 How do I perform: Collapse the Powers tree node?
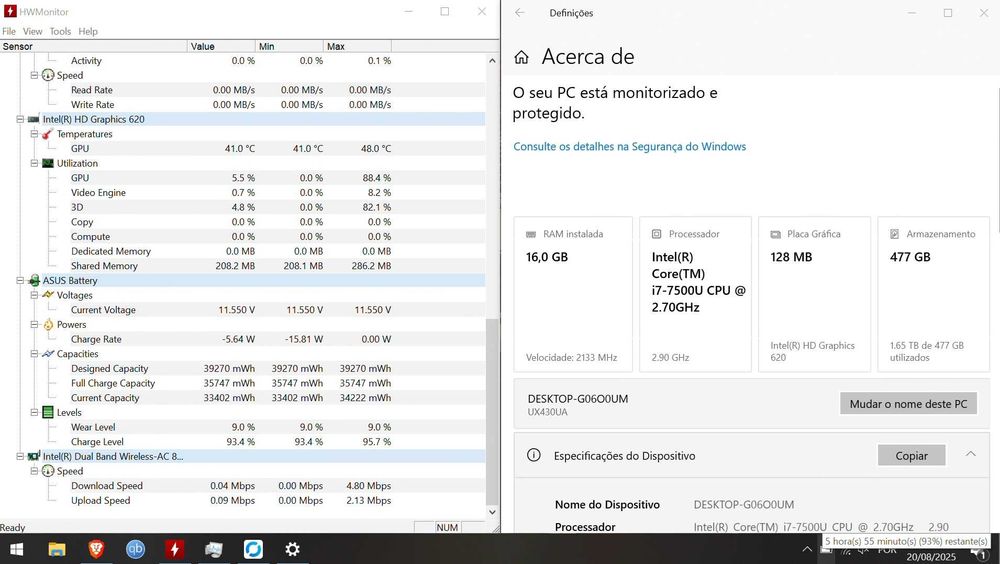point(34,325)
